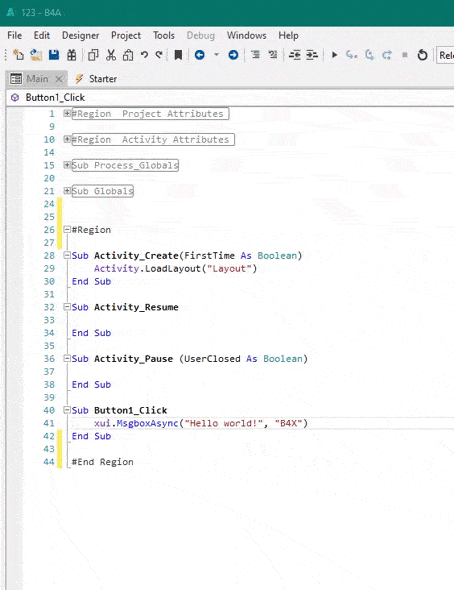
Task: Open the Project menu
Action: click(x=126, y=35)
